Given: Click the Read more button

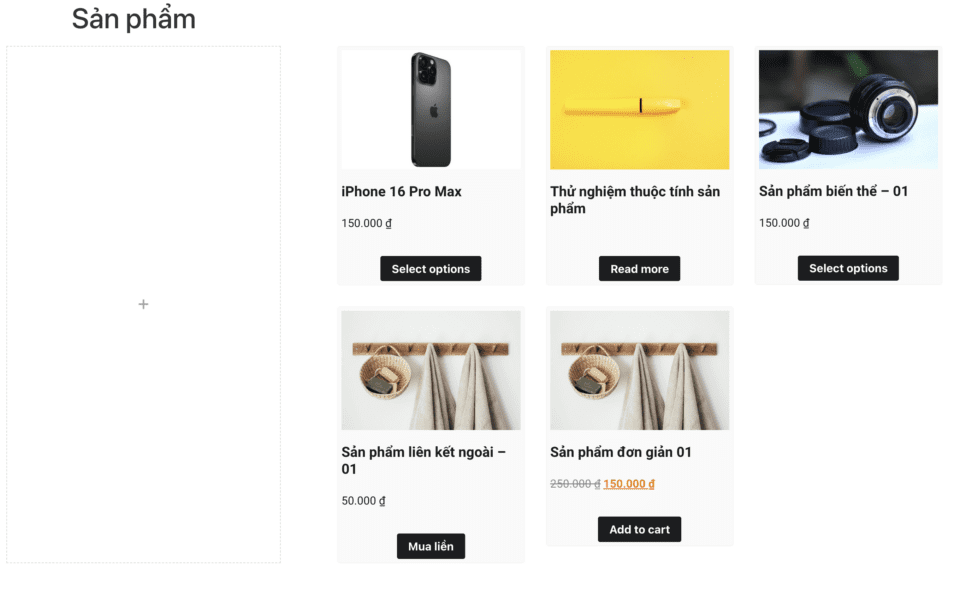Looking at the screenshot, I should click(x=639, y=269).
